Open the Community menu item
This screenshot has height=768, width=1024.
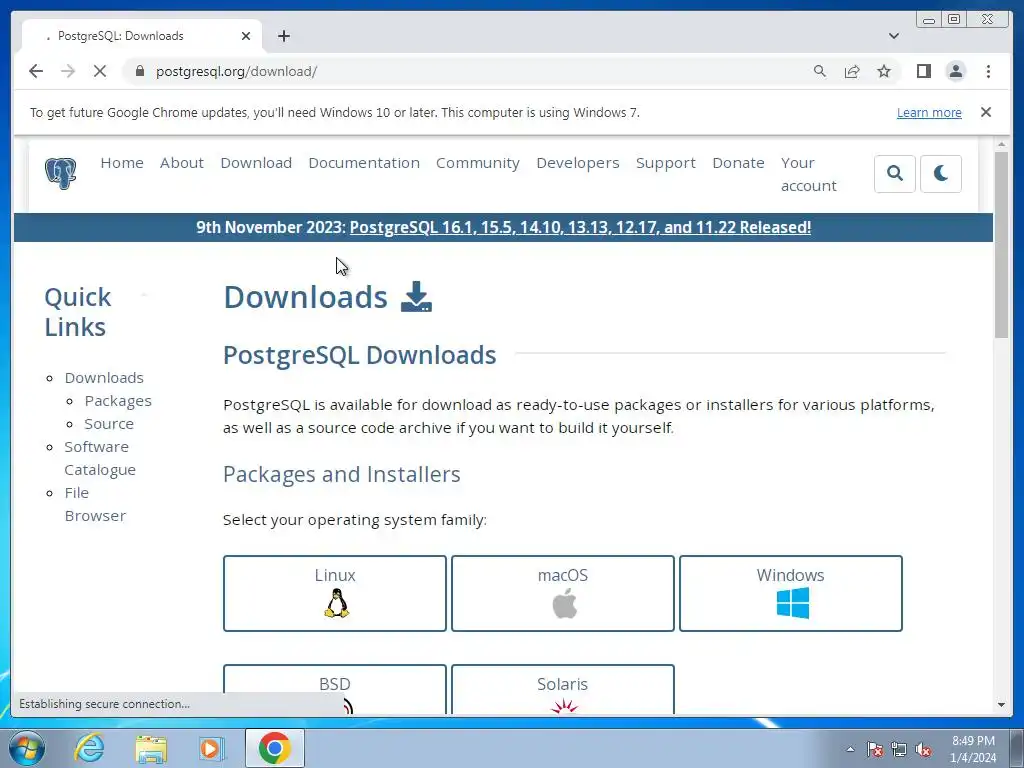point(478,163)
